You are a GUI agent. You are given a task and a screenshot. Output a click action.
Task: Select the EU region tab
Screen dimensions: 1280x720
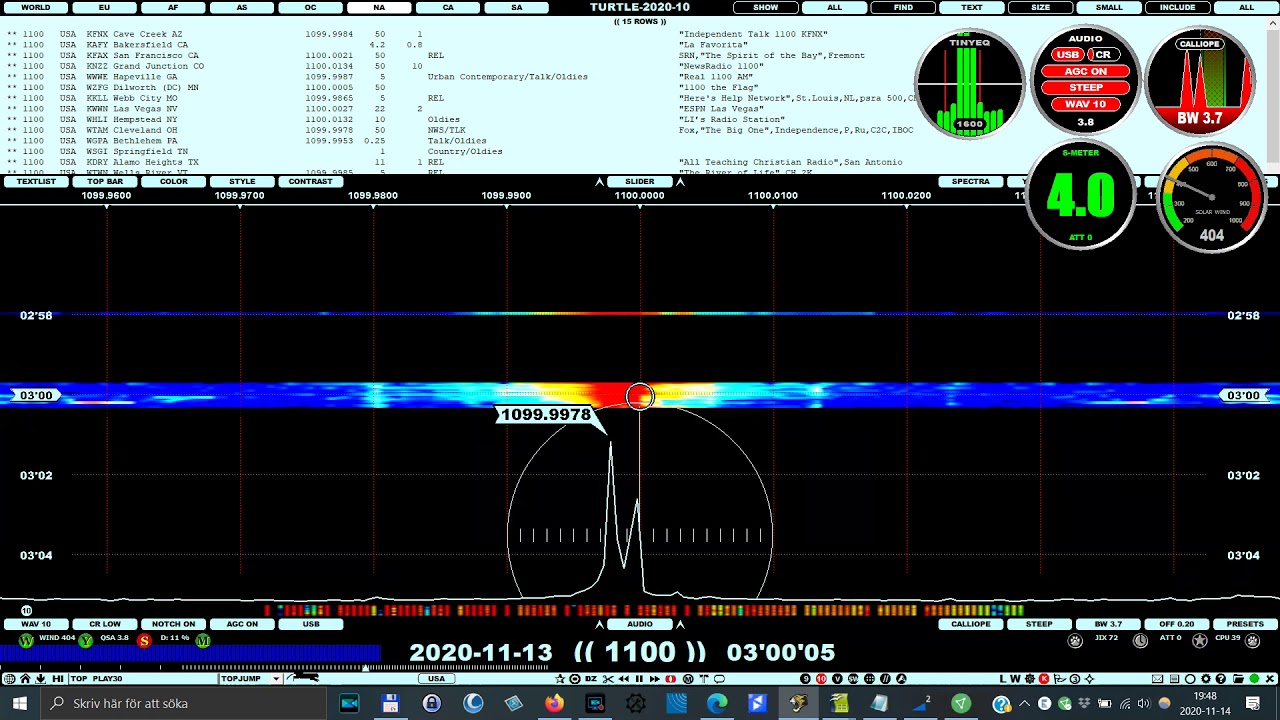pyautogui.click(x=104, y=7)
